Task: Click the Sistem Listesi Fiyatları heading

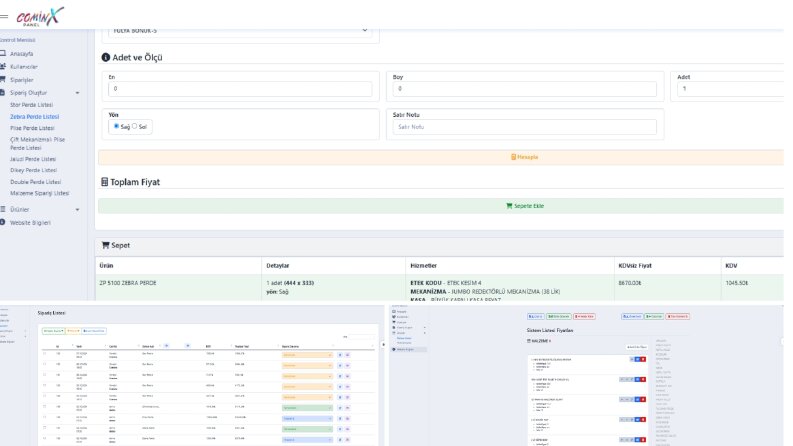Action: pyautogui.click(x=550, y=330)
